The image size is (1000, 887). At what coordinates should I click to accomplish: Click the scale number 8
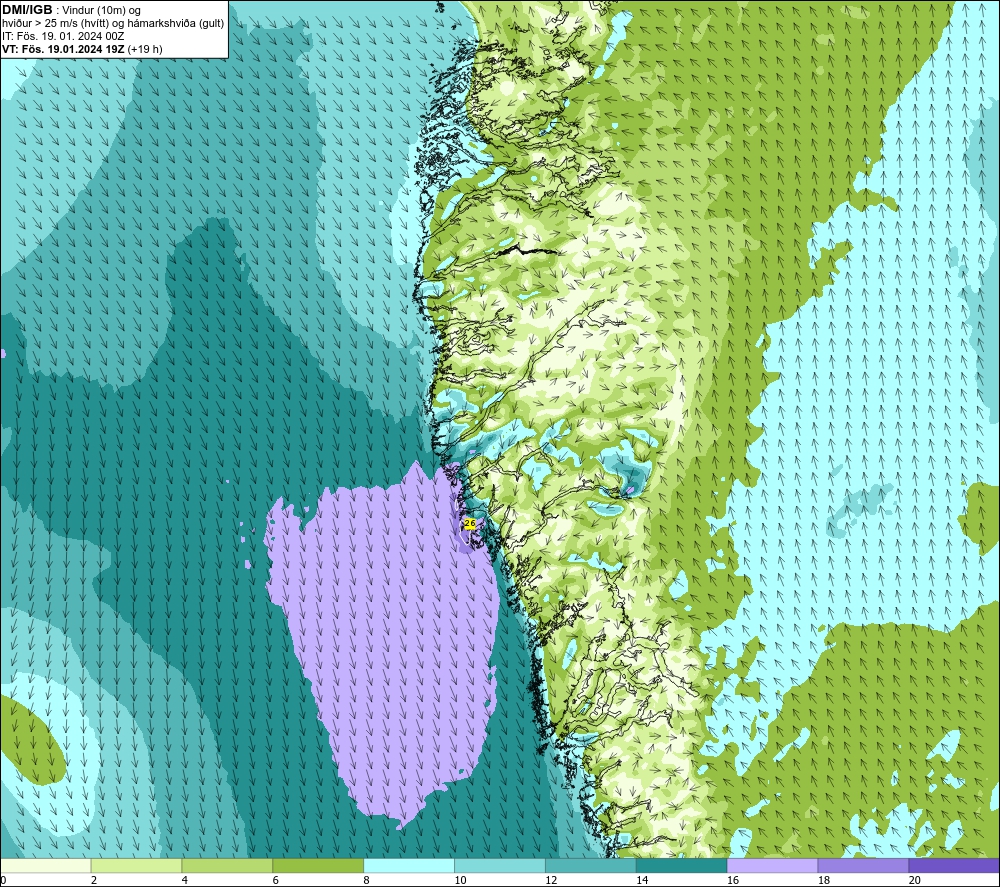pos(367,880)
